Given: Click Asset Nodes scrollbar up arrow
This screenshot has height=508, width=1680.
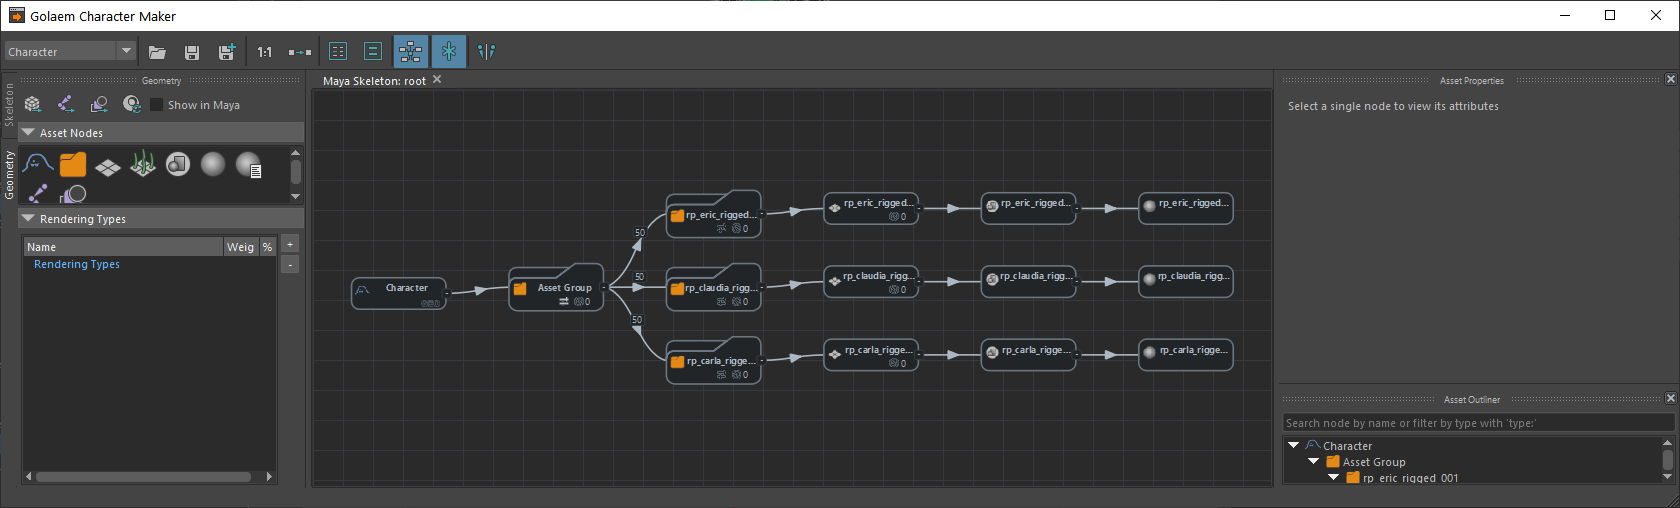Looking at the screenshot, I should pyautogui.click(x=295, y=153).
